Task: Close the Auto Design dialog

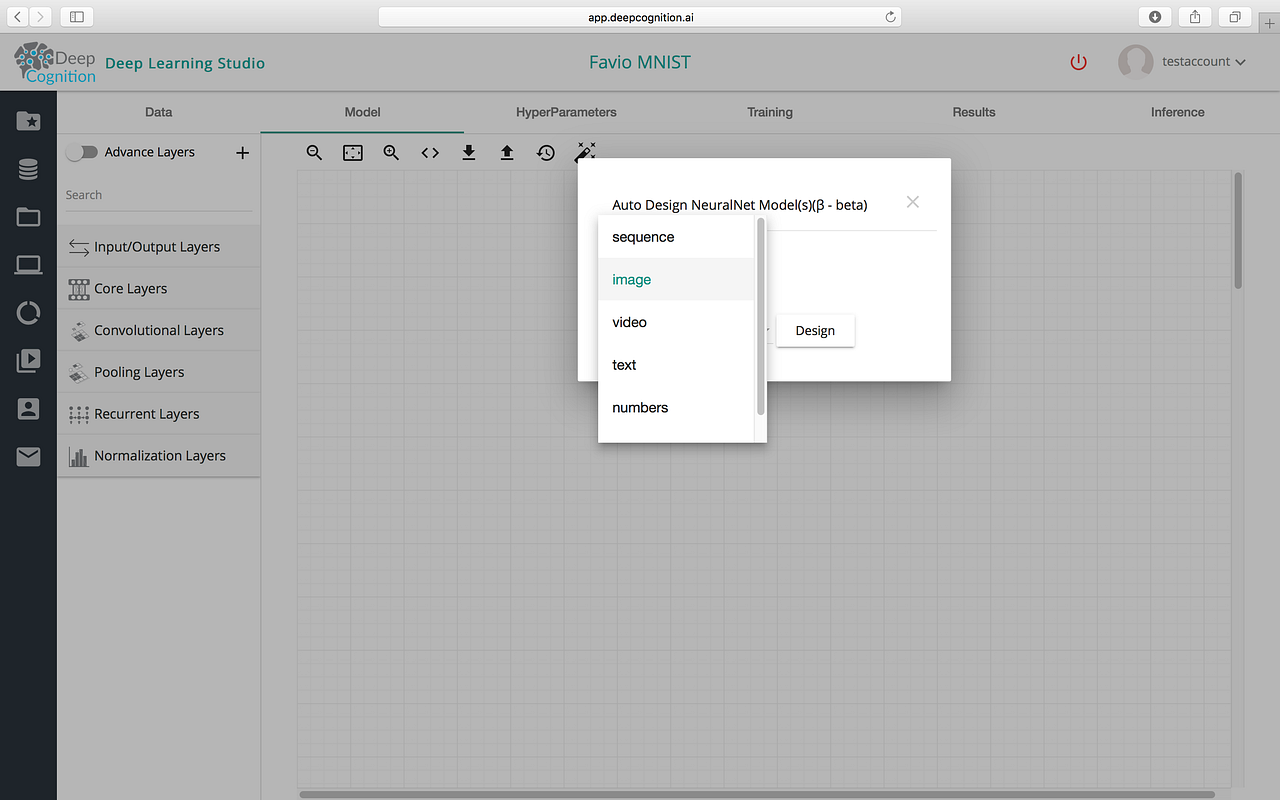Action: [912, 202]
